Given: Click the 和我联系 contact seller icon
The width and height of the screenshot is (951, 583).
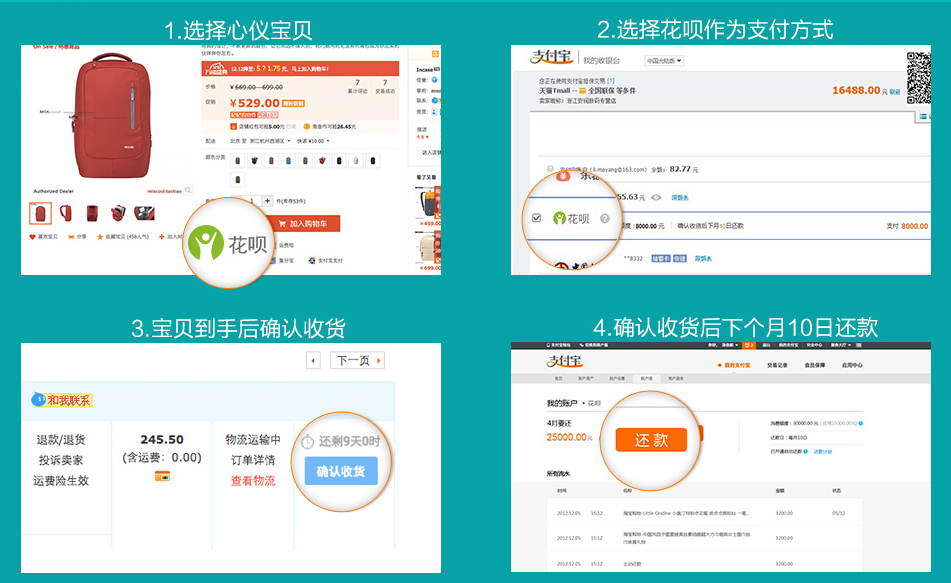Looking at the screenshot, I should [x=62, y=400].
